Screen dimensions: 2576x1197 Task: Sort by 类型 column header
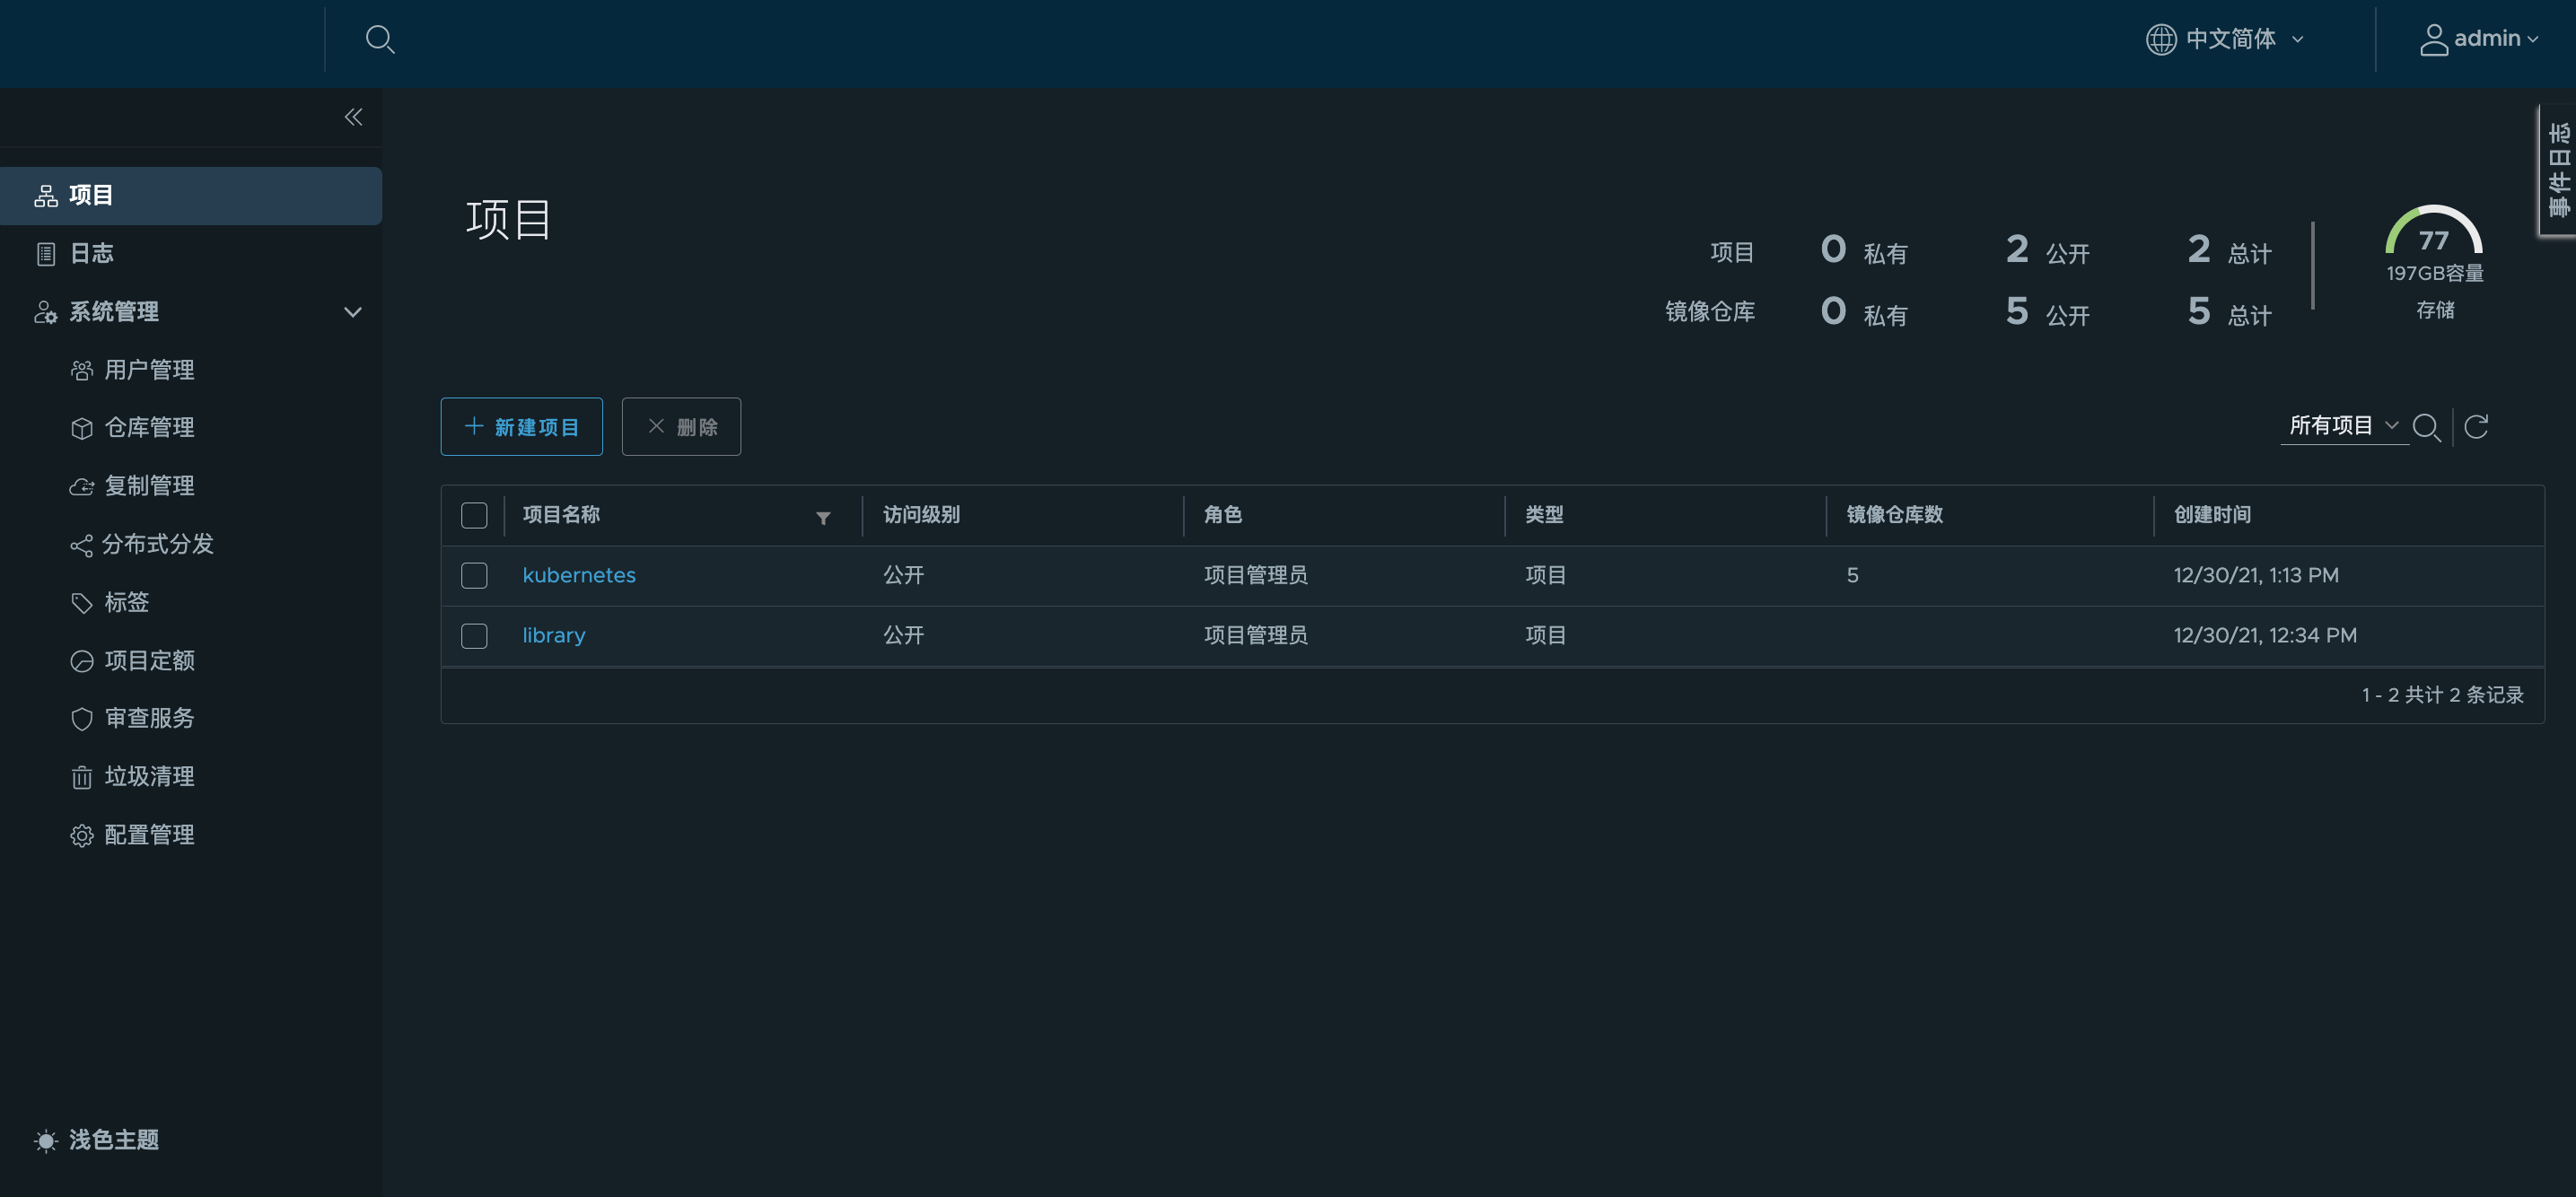pos(1544,515)
